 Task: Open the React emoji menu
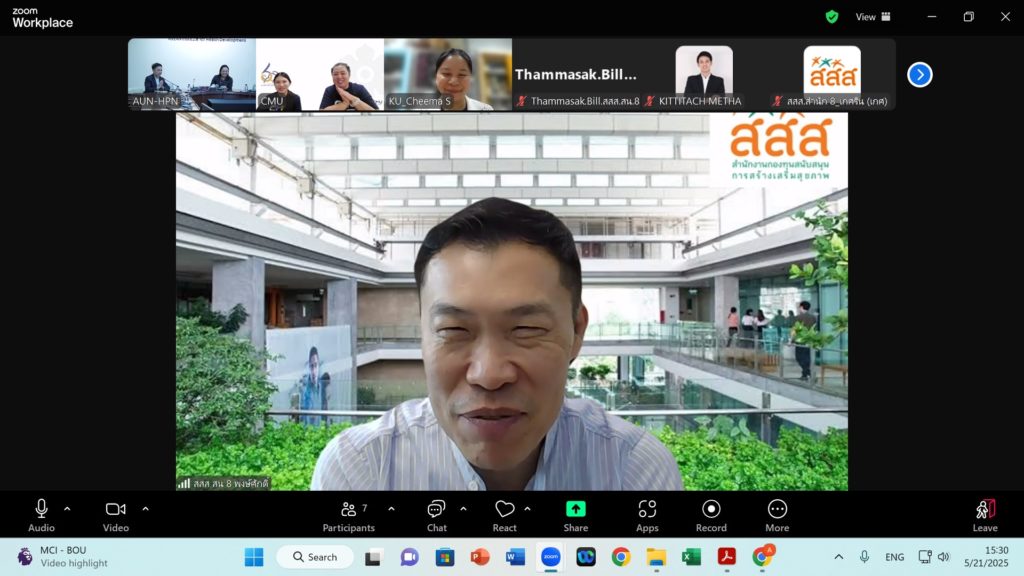505,514
